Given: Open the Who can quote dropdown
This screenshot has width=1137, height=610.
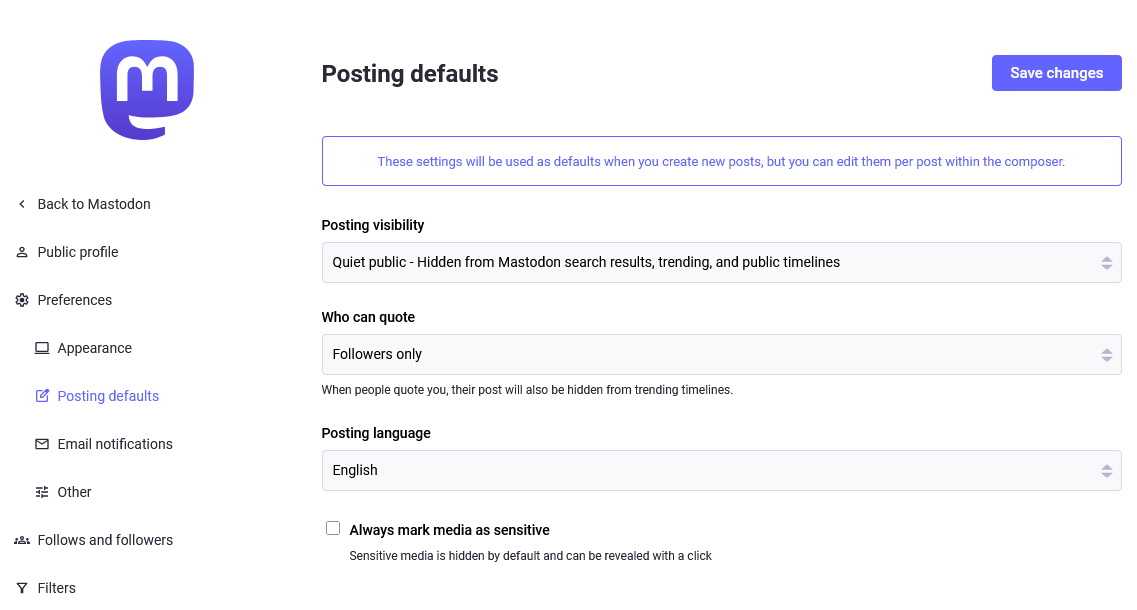Looking at the screenshot, I should pos(721,354).
